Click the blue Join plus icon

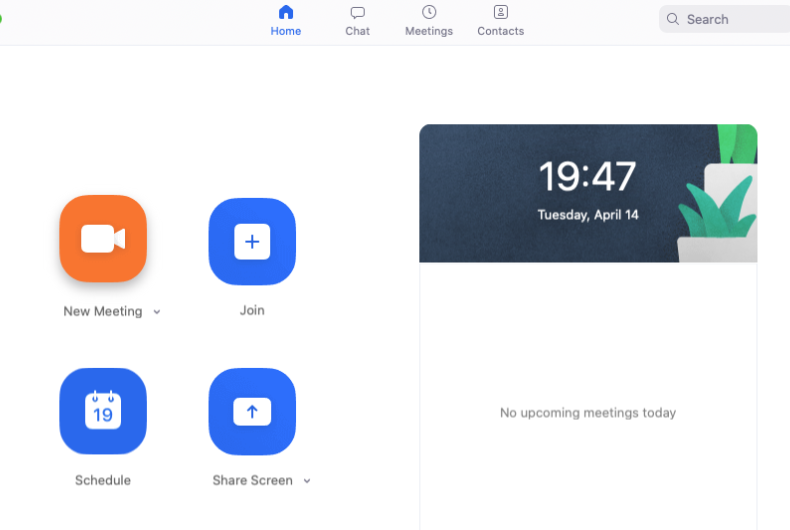point(252,241)
